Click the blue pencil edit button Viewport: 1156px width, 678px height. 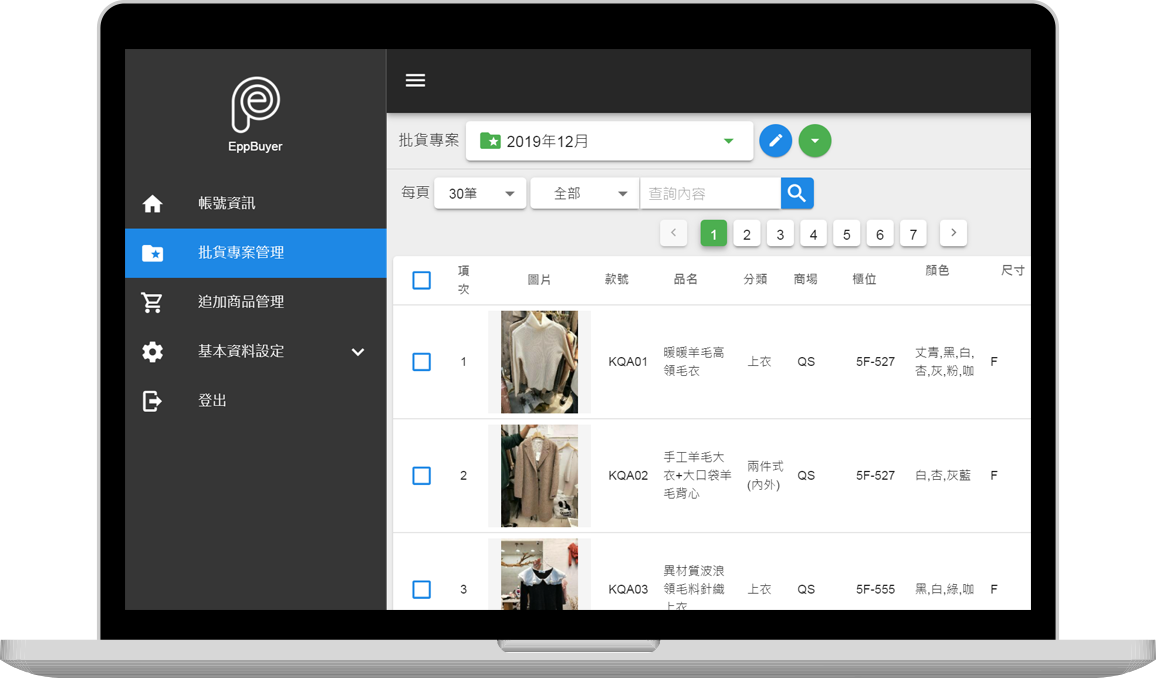(x=775, y=141)
